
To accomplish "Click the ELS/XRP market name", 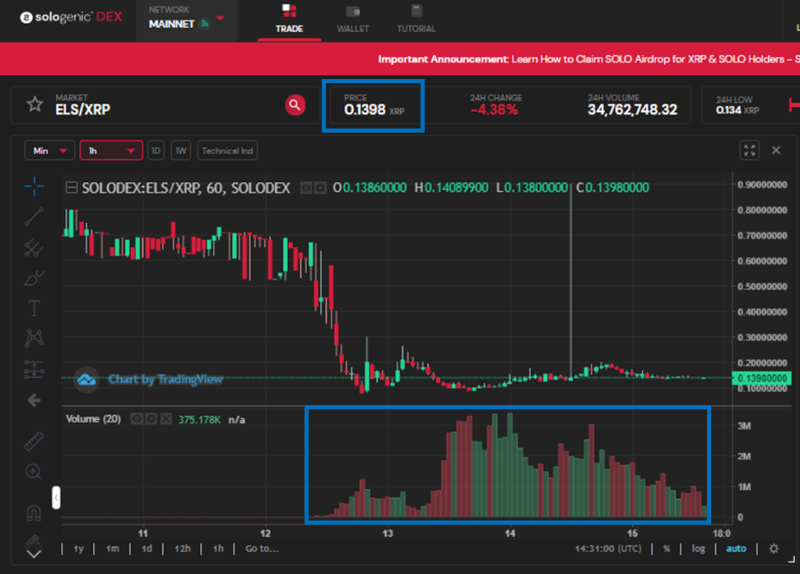I will [x=83, y=109].
